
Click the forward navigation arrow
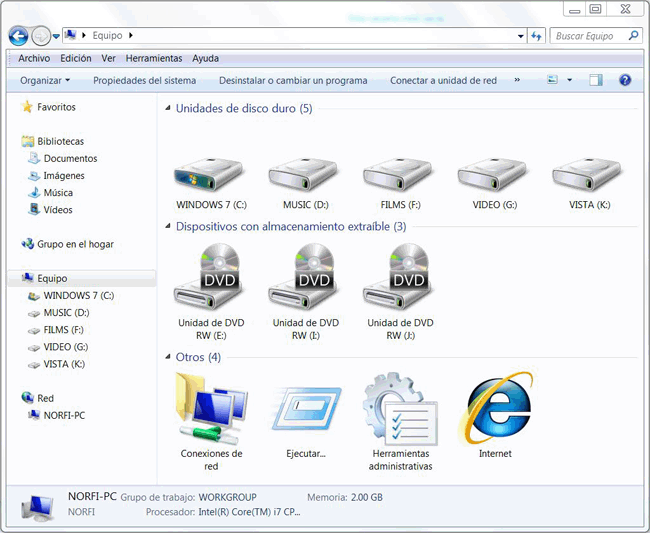pyautogui.click(x=41, y=36)
